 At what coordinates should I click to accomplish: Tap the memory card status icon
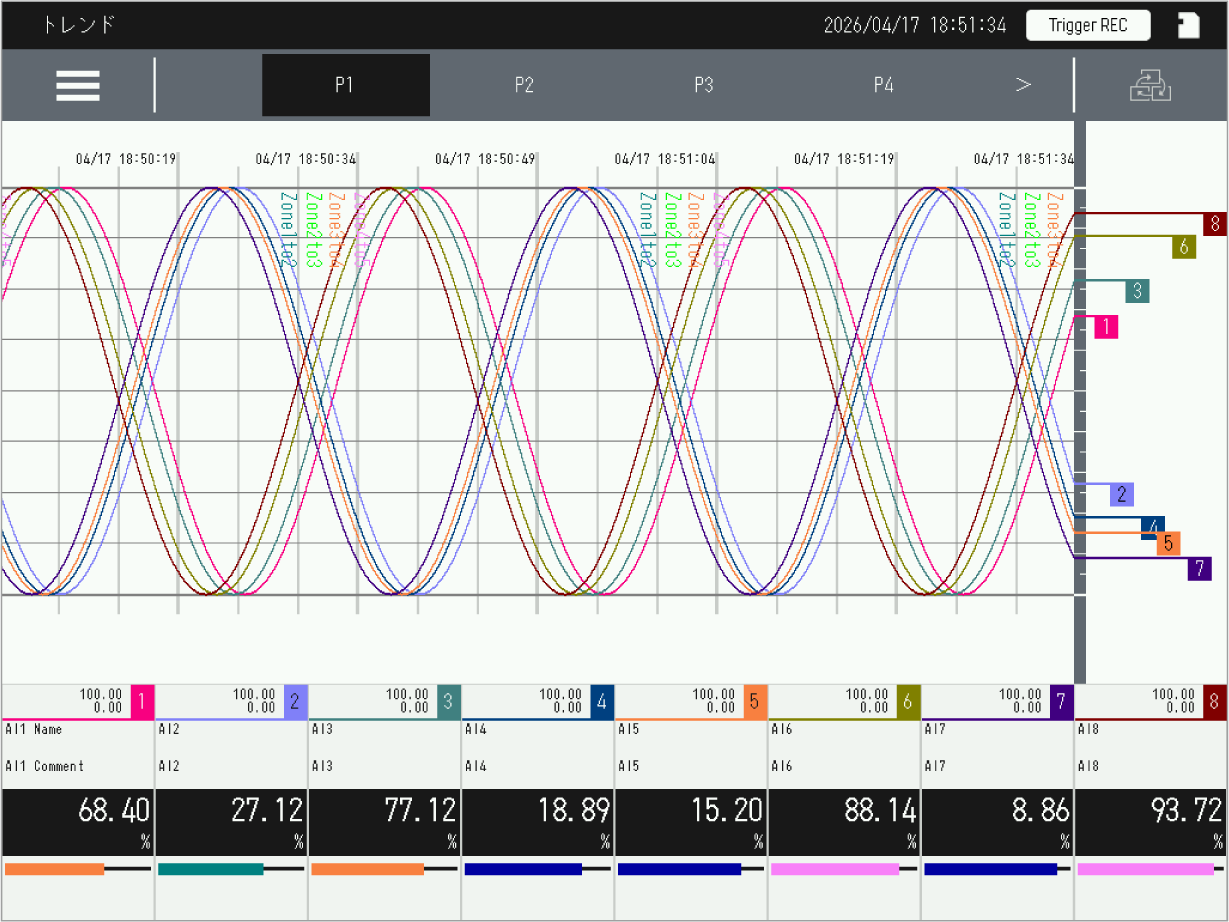[1188, 26]
